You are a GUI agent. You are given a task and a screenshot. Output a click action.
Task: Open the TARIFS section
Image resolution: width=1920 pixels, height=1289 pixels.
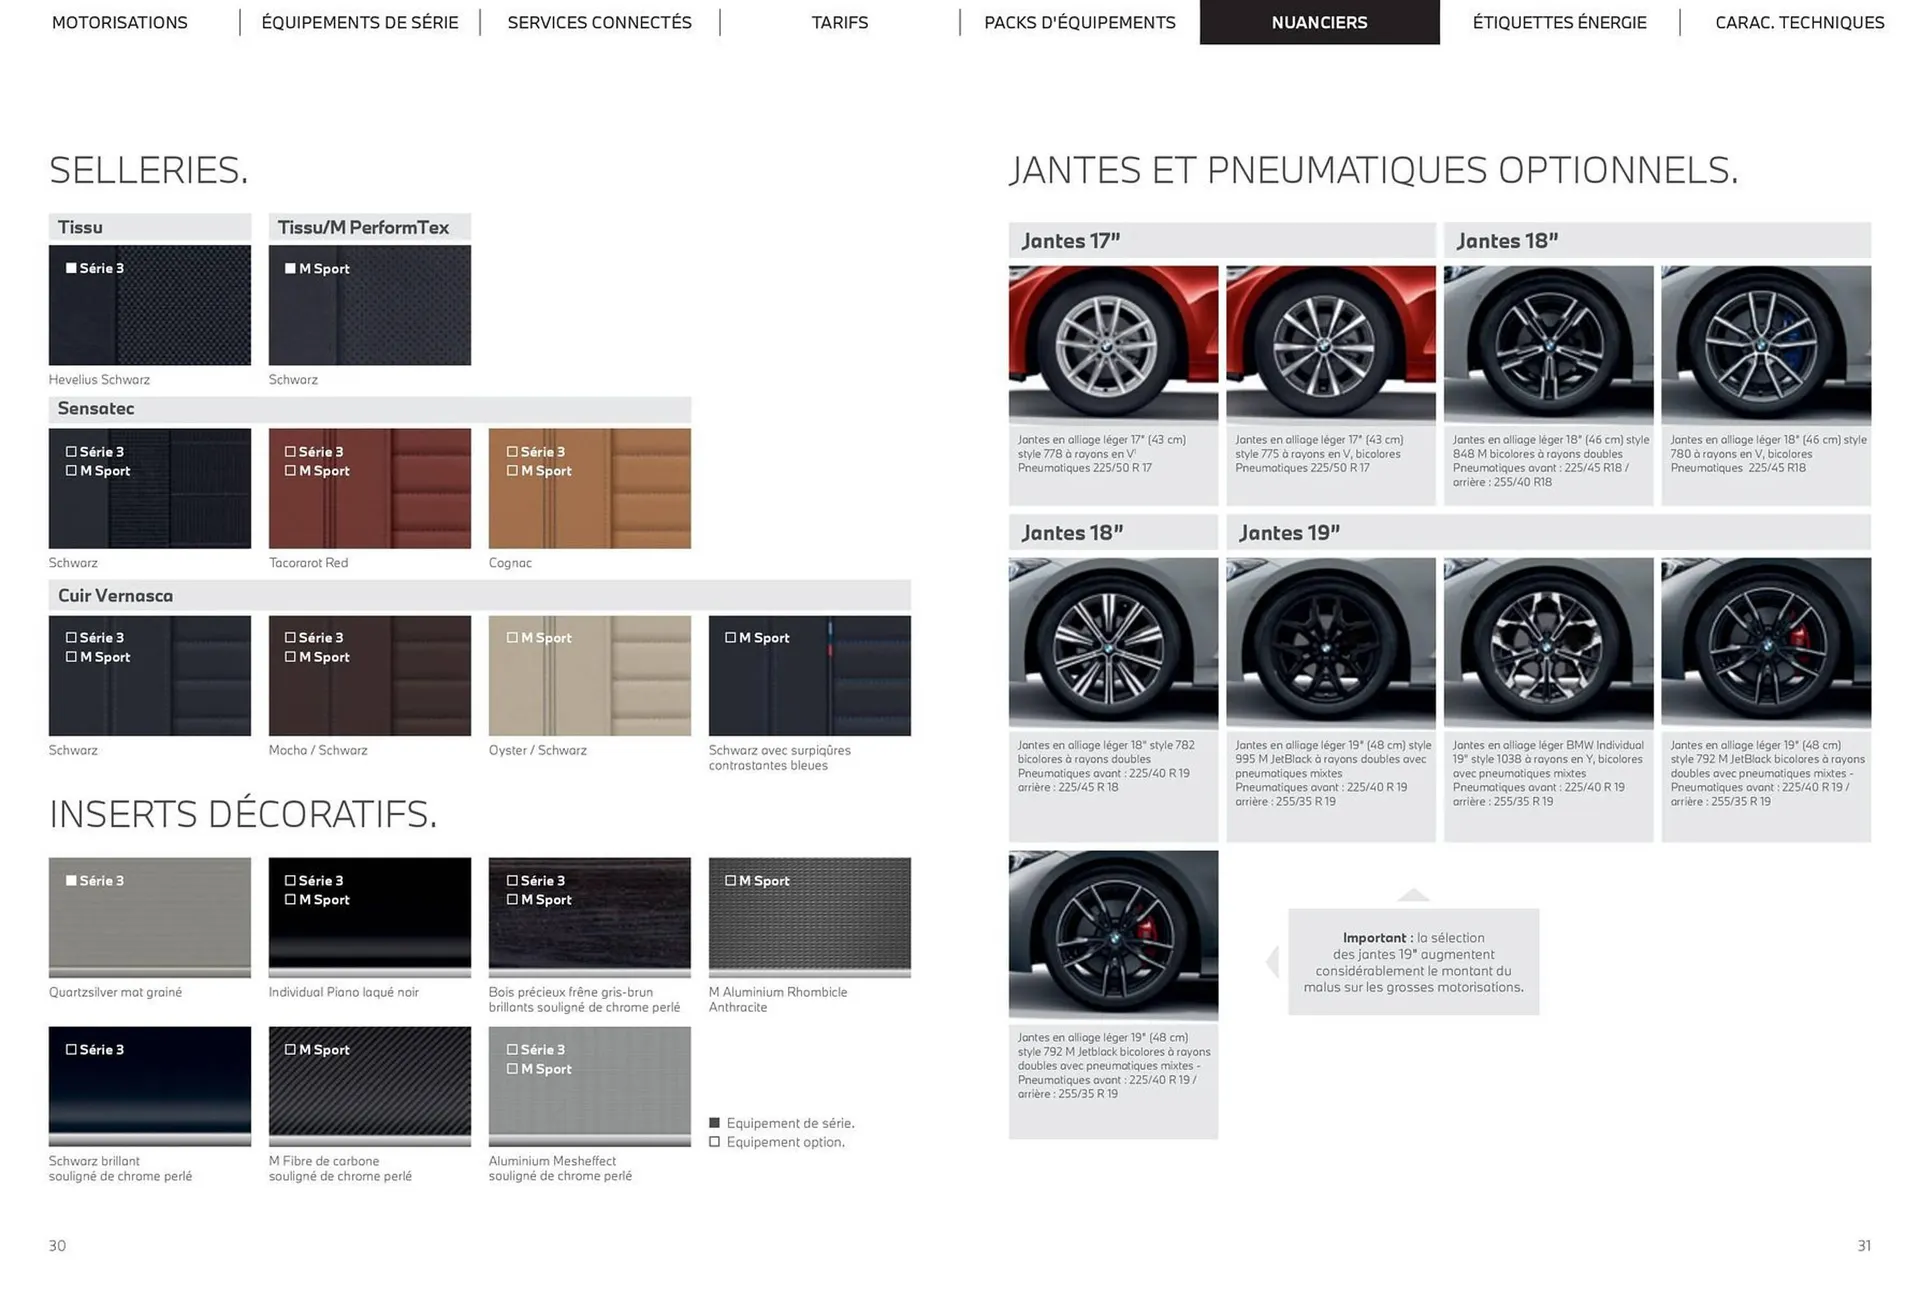(839, 22)
